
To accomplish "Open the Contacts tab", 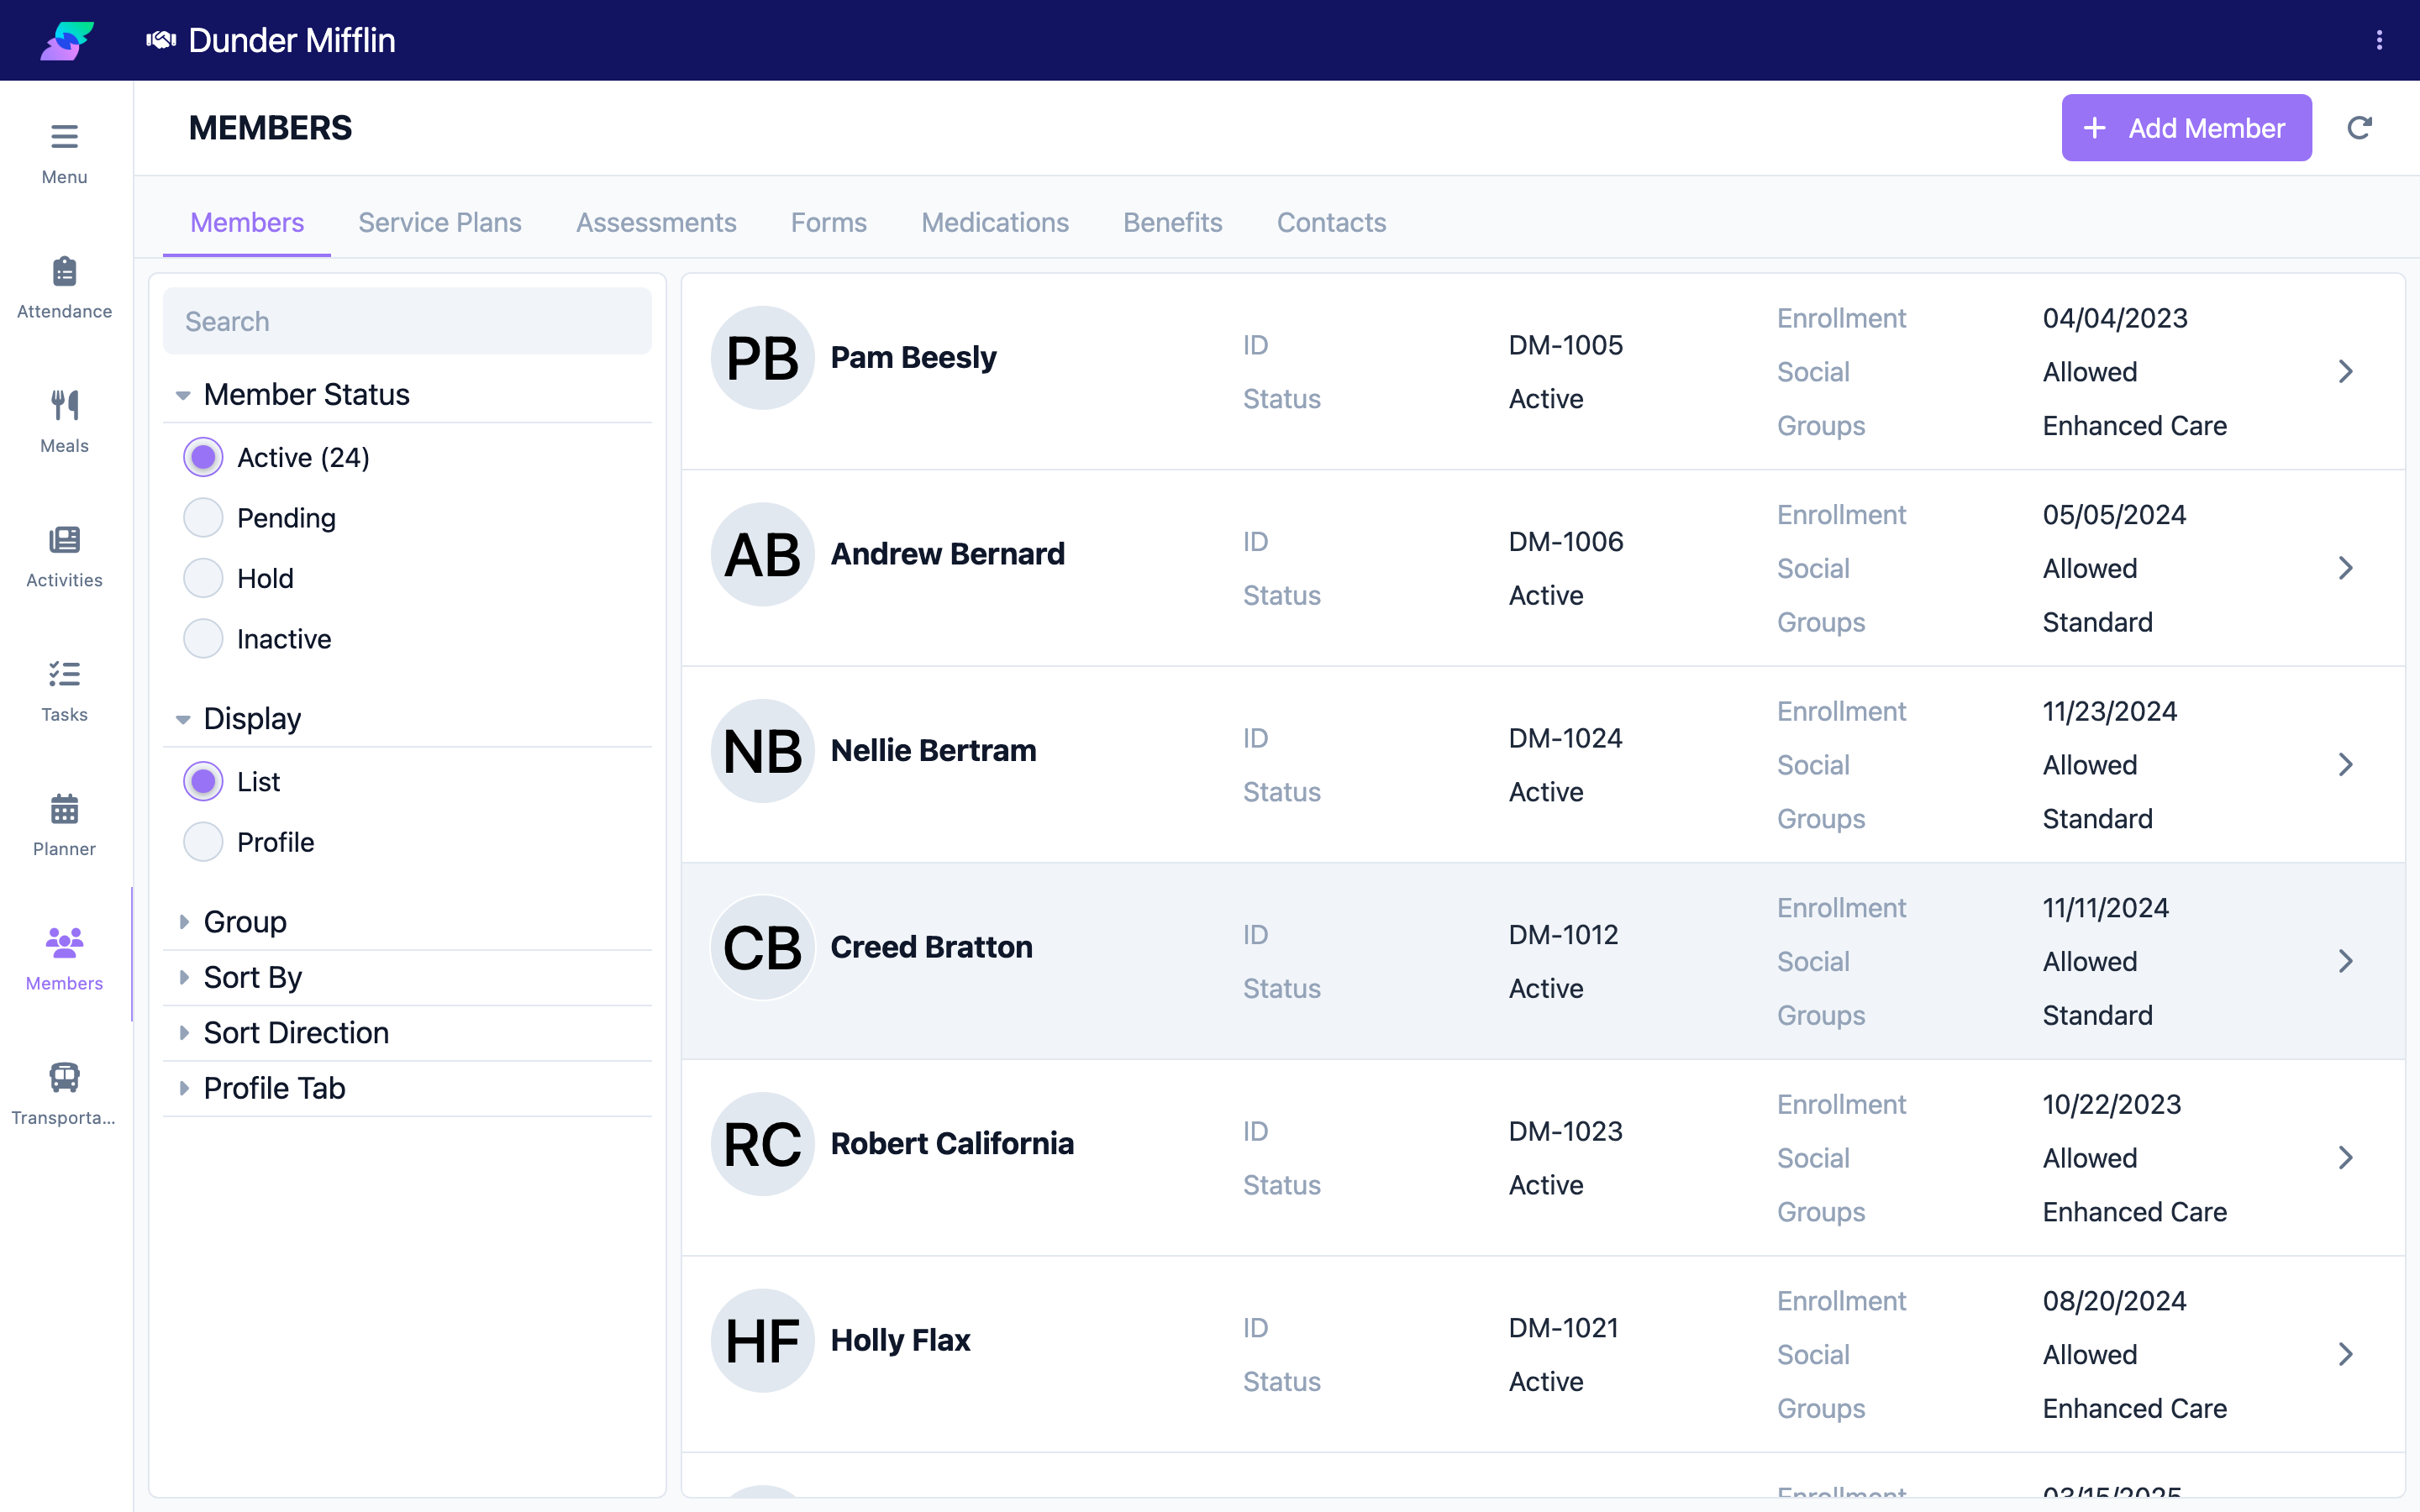I will pos(1331,222).
